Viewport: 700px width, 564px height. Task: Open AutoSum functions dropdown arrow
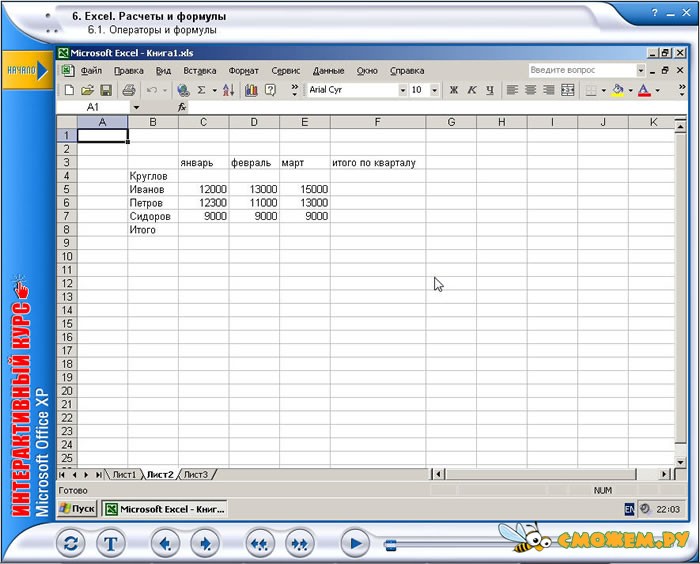tap(215, 90)
